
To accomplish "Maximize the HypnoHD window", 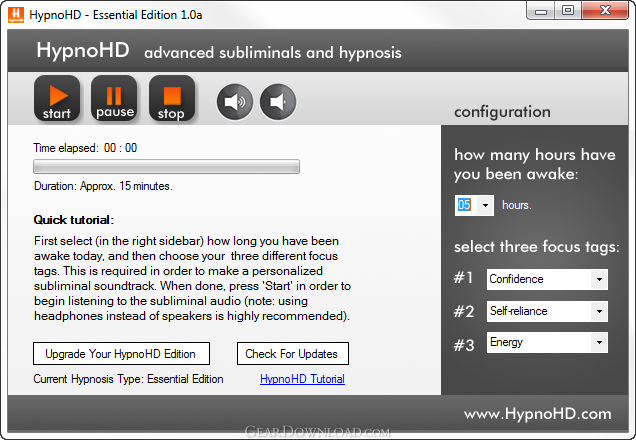I will pyautogui.click(x=568, y=11).
